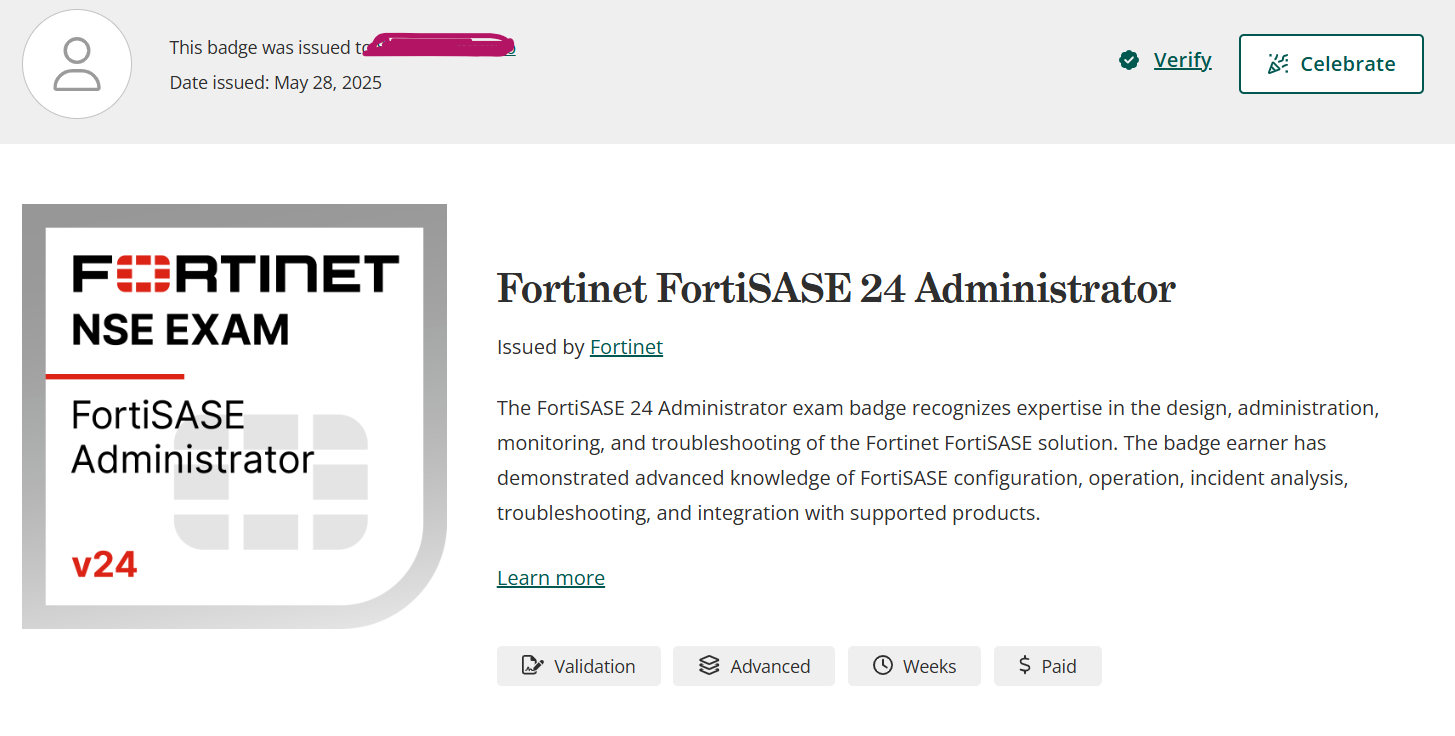The width and height of the screenshot is (1455, 736).
Task: Follow the Fortinet issuer link
Action: [x=626, y=347]
